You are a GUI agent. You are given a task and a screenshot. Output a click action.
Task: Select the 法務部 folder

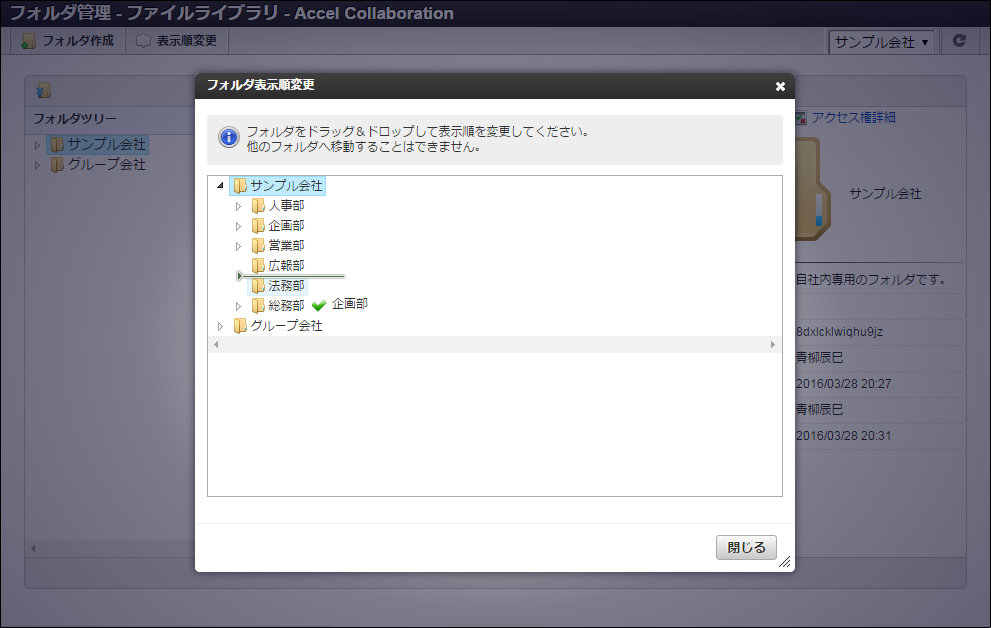[x=286, y=286]
